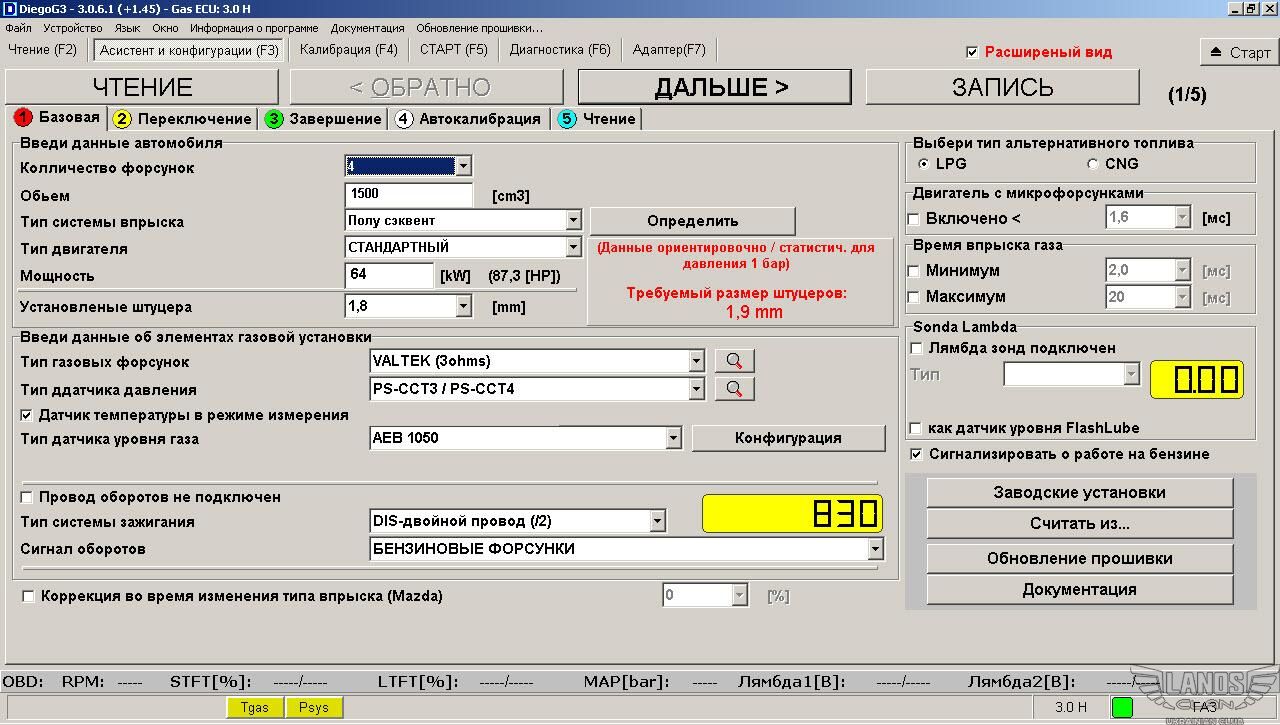Click the green status indicator in status bar
This screenshot has height=725, width=1280.
coord(1122,707)
